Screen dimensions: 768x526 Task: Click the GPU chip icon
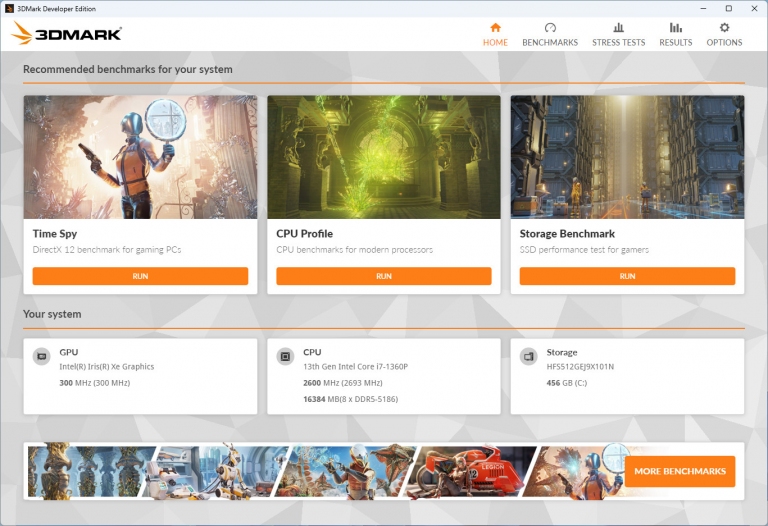[x=42, y=356]
